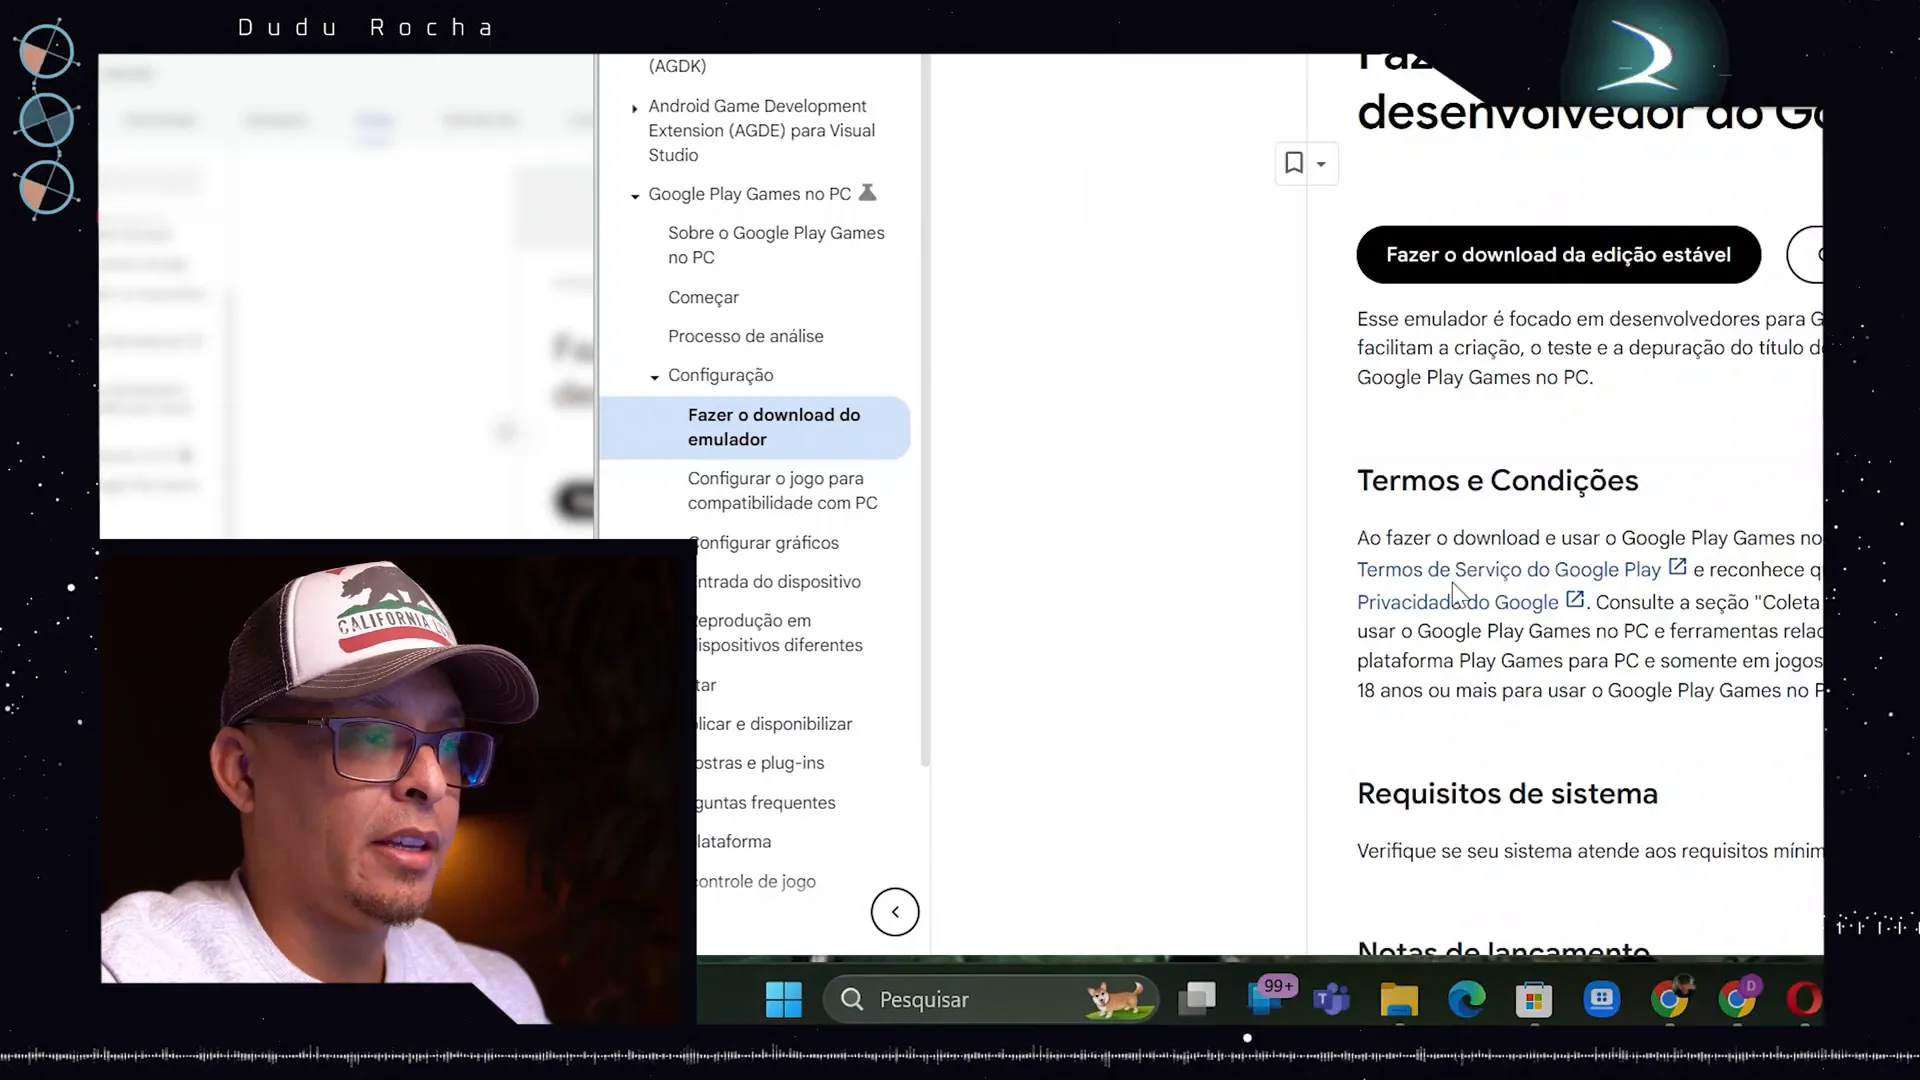Click the beaker icon beside Google Play Games no PC
This screenshot has height=1080, width=1920.
point(867,192)
